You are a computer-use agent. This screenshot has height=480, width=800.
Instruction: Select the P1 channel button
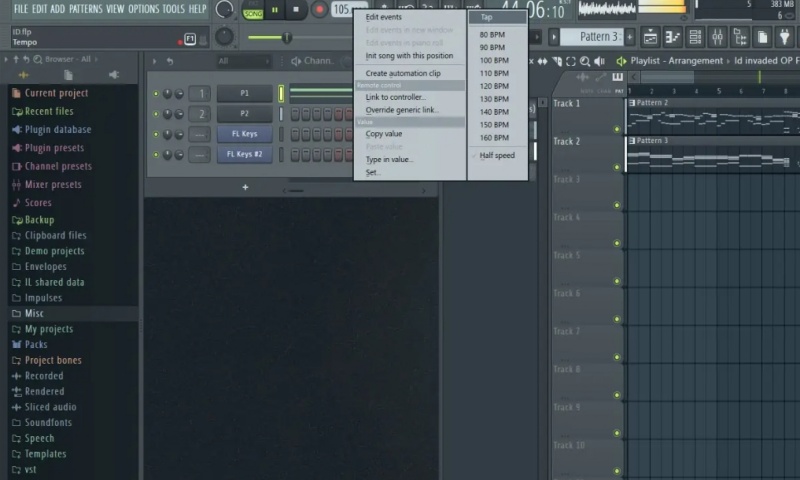tap(244, 93)
